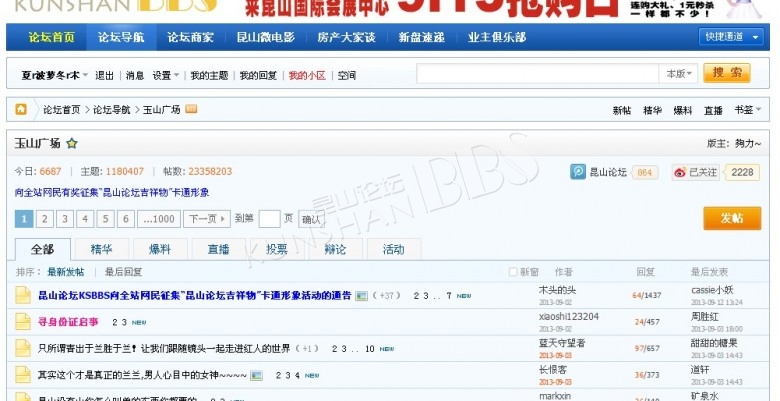Image resolution: width=780 pixels, height=401 pixels.
Task: Open the 寻身份证启事 thread link
Action: (68, 322)
